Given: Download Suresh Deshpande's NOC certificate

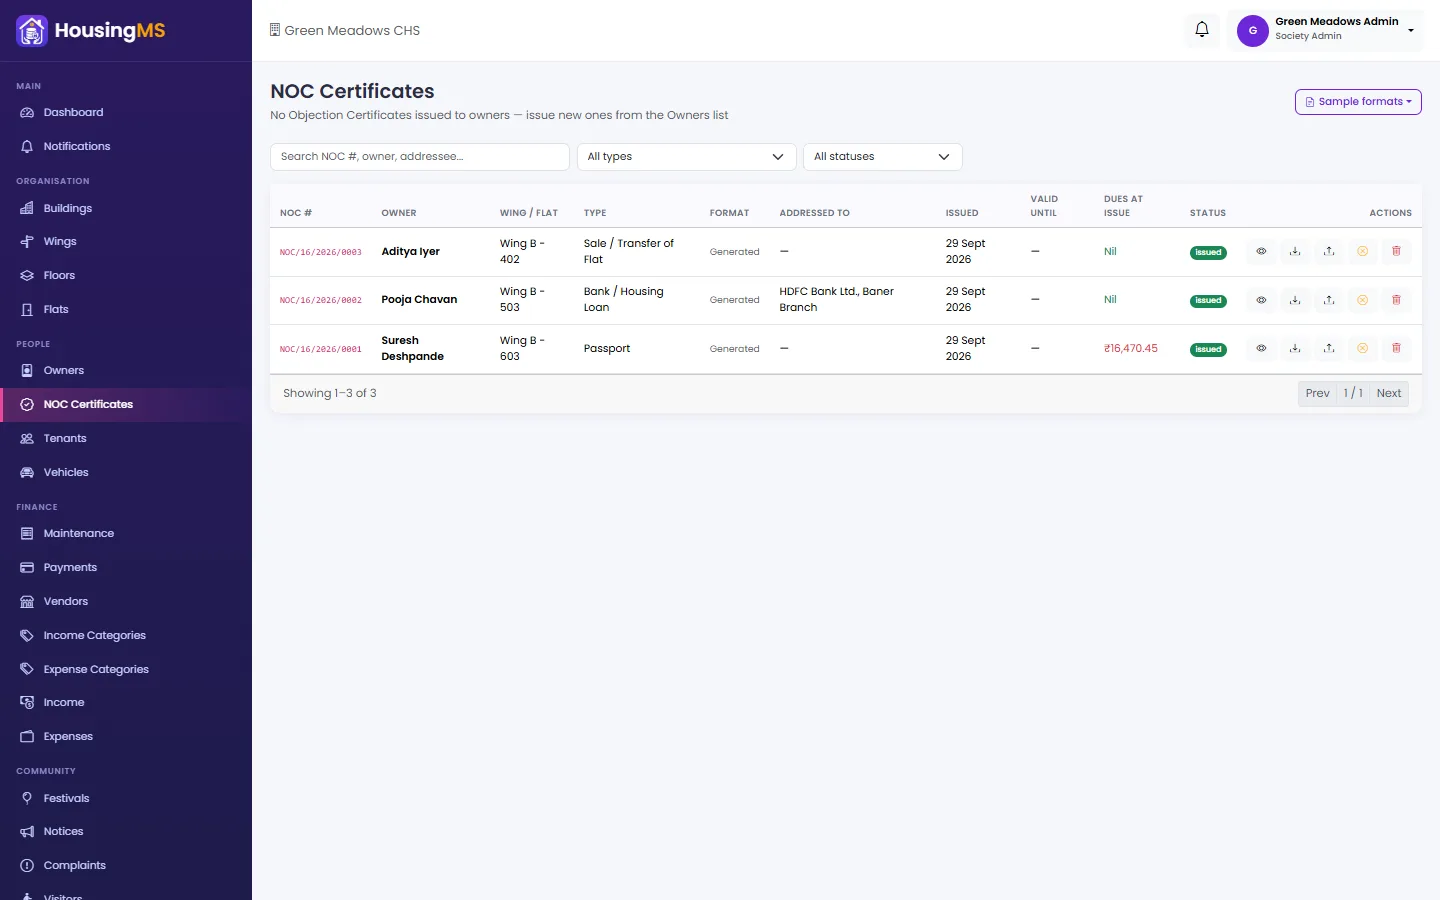Looking at the screenshot, I should pos(1295,348).
